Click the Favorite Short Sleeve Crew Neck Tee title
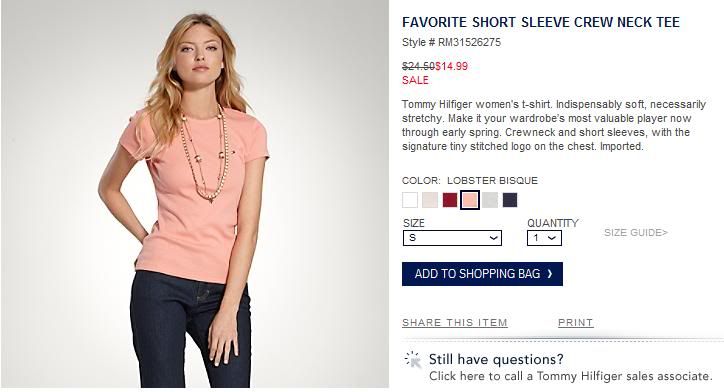 (x=541, y=22)
